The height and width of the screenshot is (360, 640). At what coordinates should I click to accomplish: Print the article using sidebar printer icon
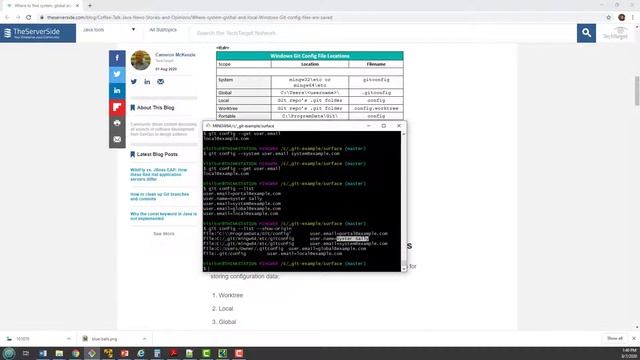tap(117, 123)
